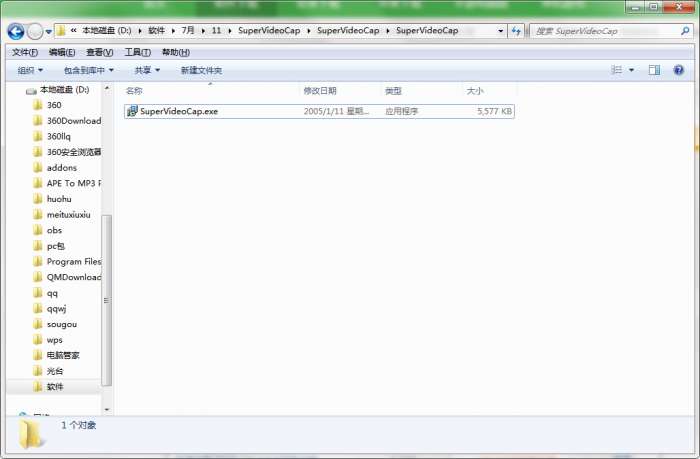This screenshot has width=700, height=459.
Task: Open the 编辑(E) menu
Action: pos(62,52)
